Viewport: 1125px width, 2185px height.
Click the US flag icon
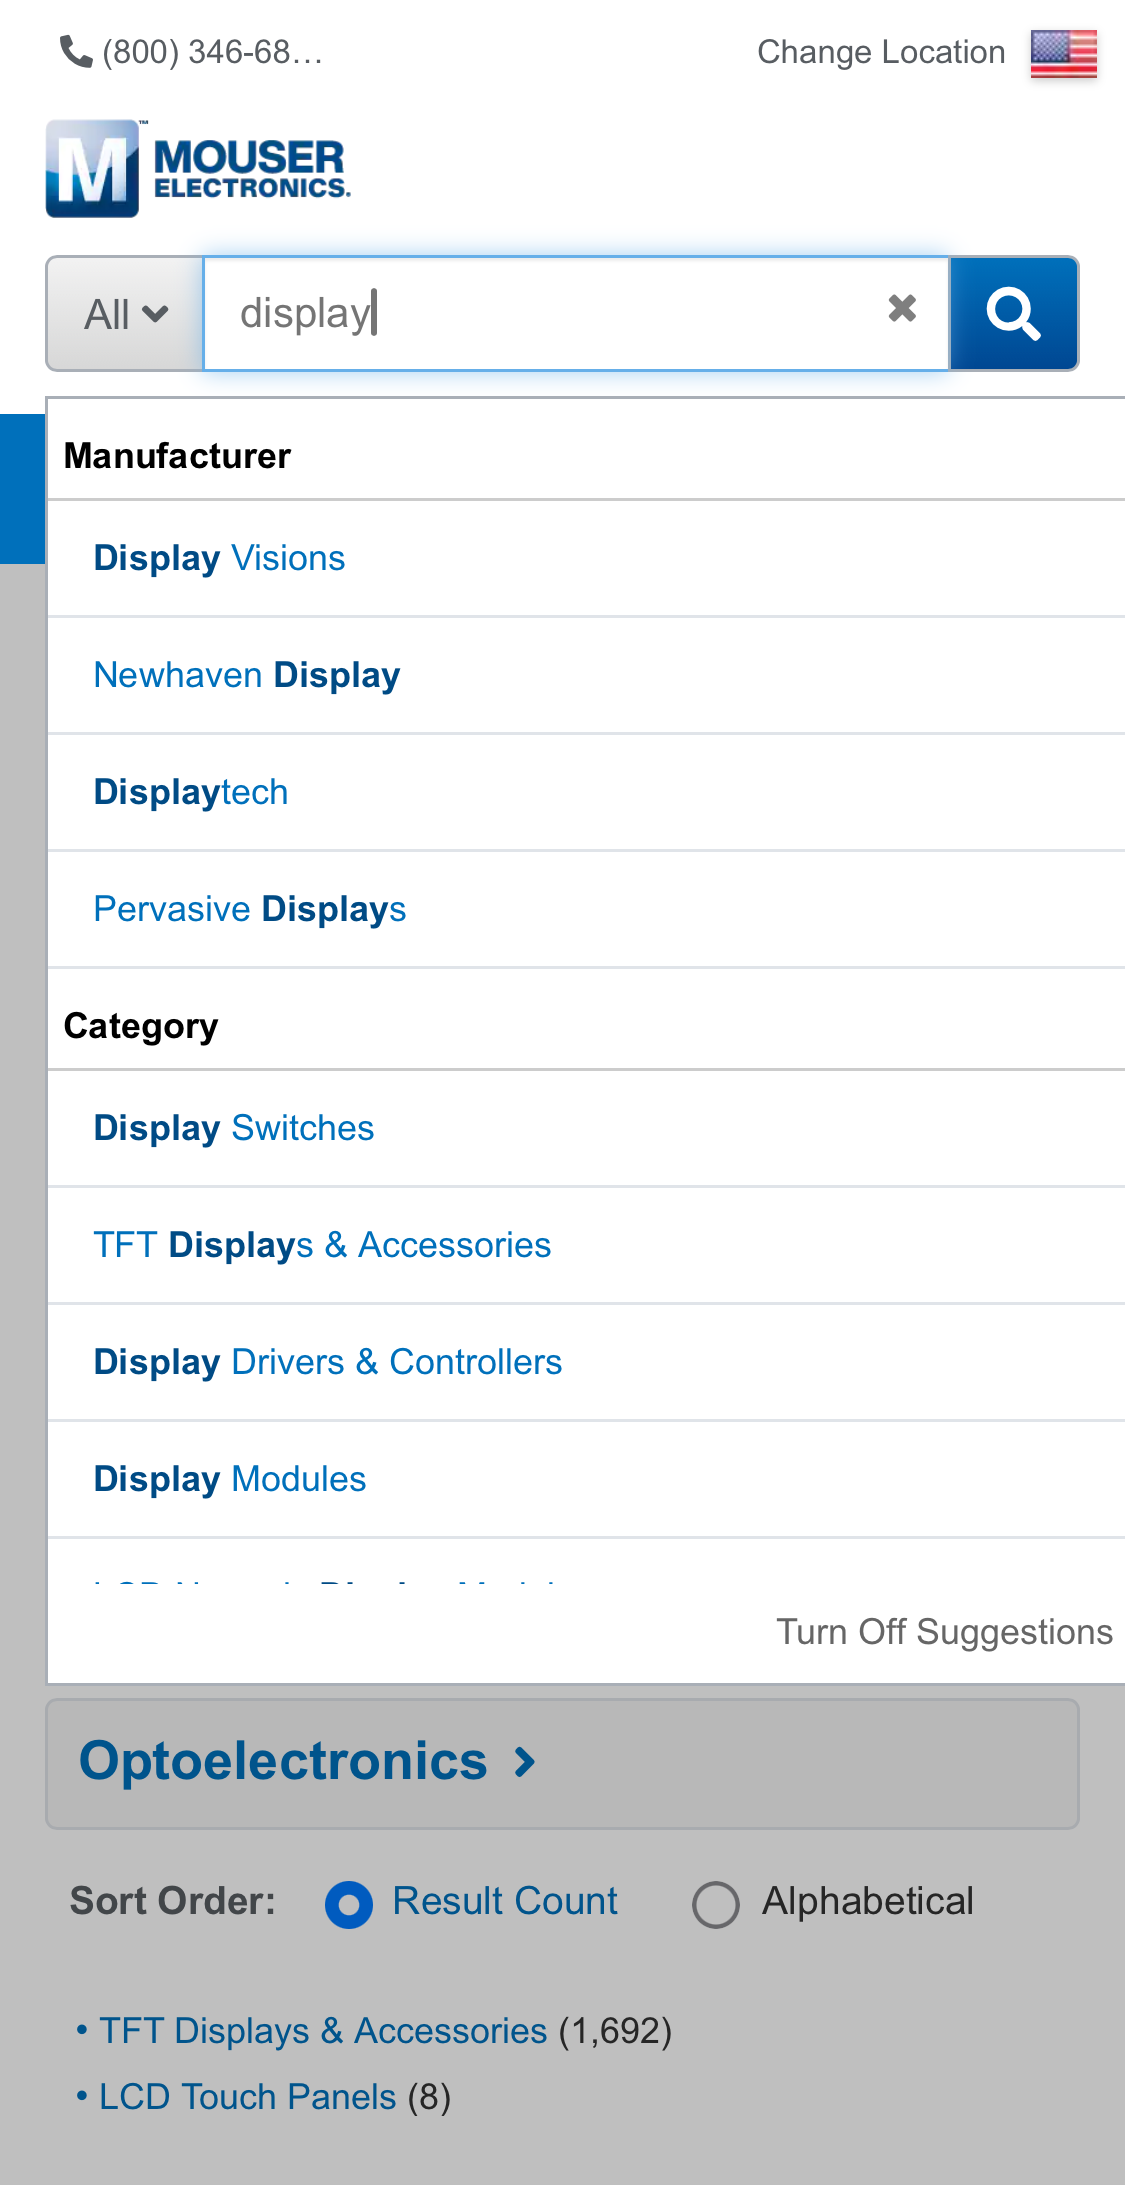pyautogui.click(x=1065, y=52)
